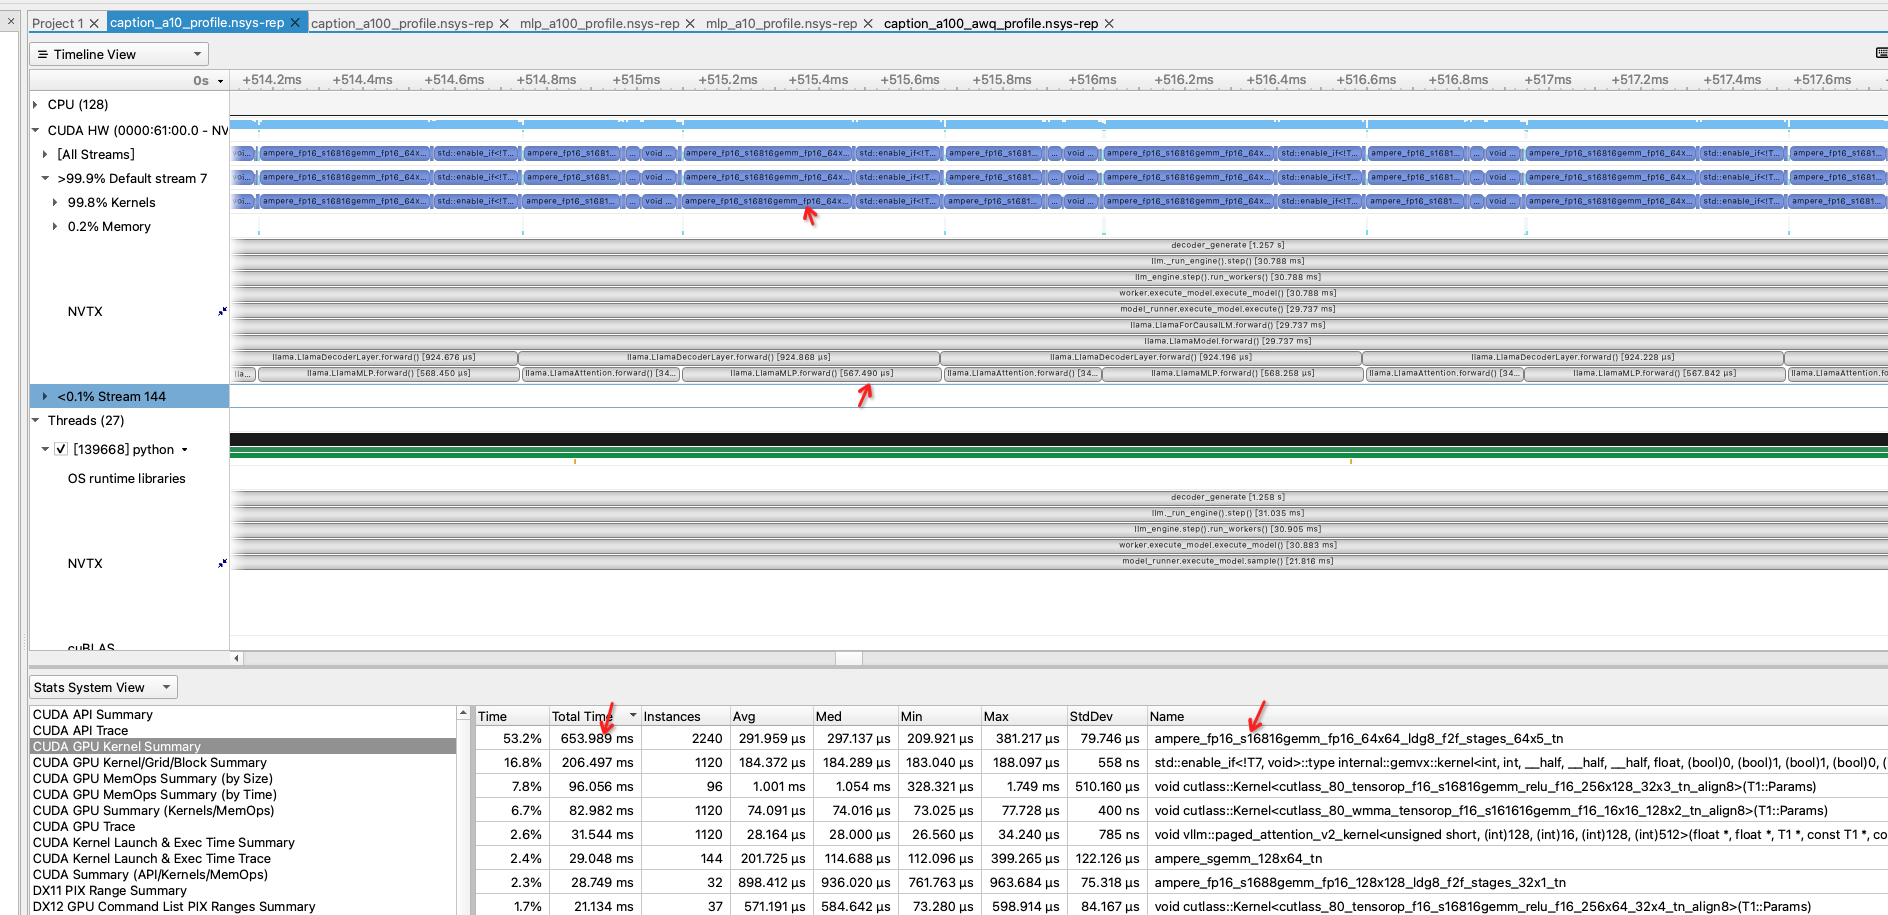Close the caption_a100_awq_profile.nsys-rep tab
This screenshot has height=915, width=1888.
[x=1109, y=23]
